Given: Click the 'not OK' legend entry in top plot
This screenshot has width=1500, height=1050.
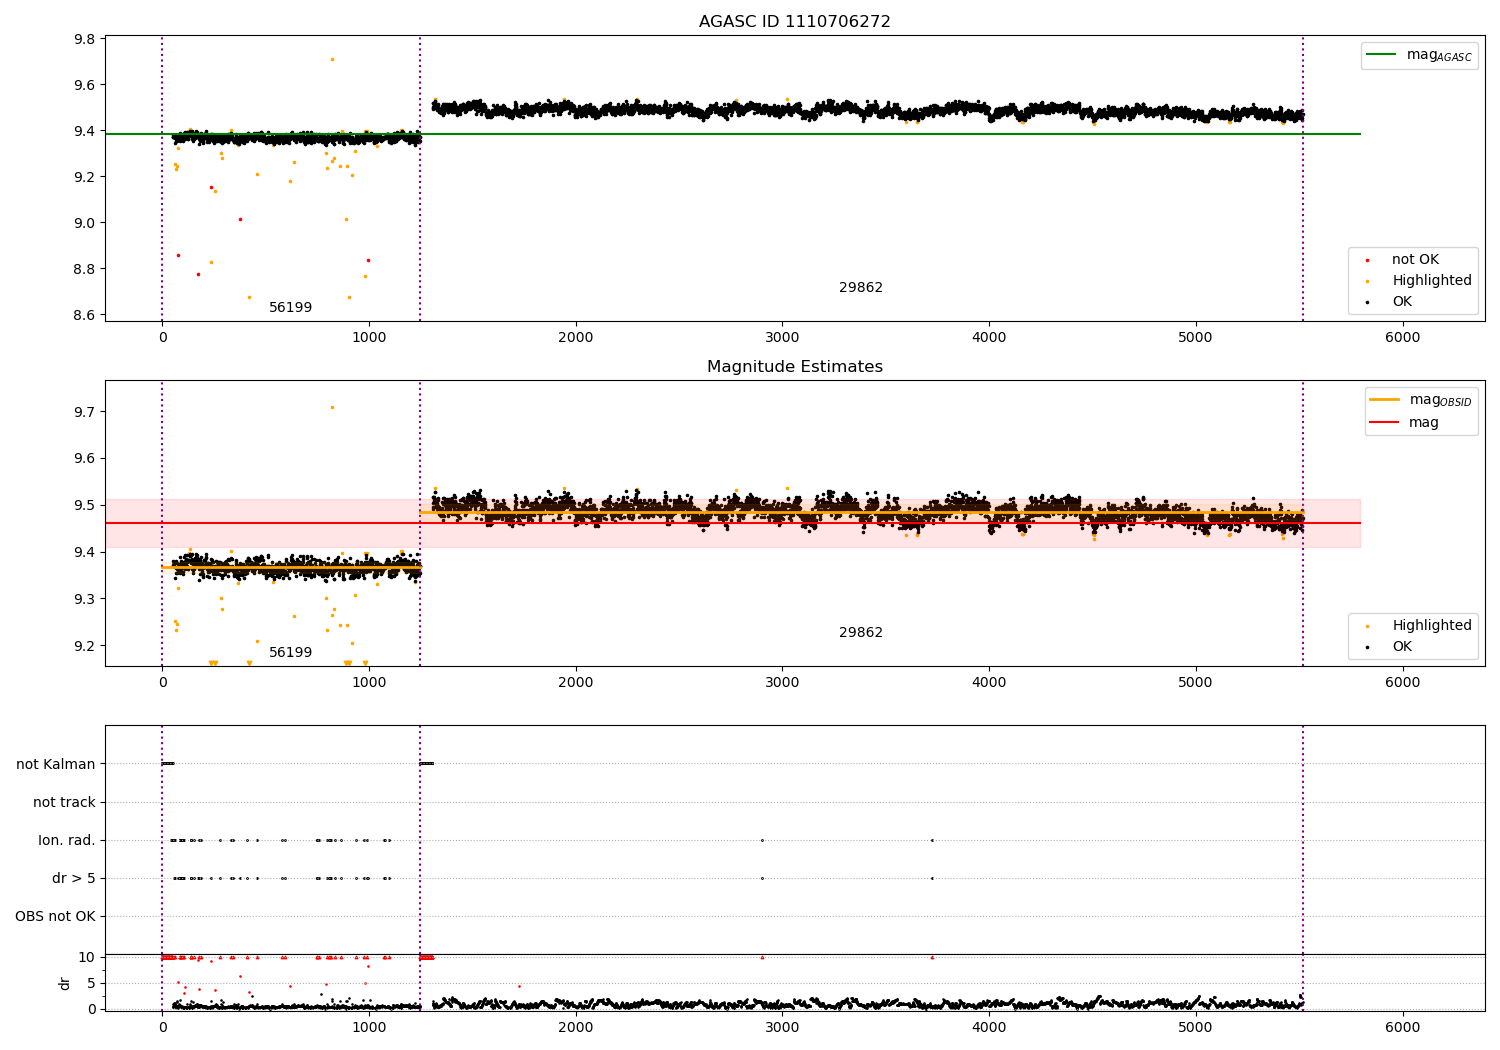Looking at the screenshot, I should pos(1413,260).
